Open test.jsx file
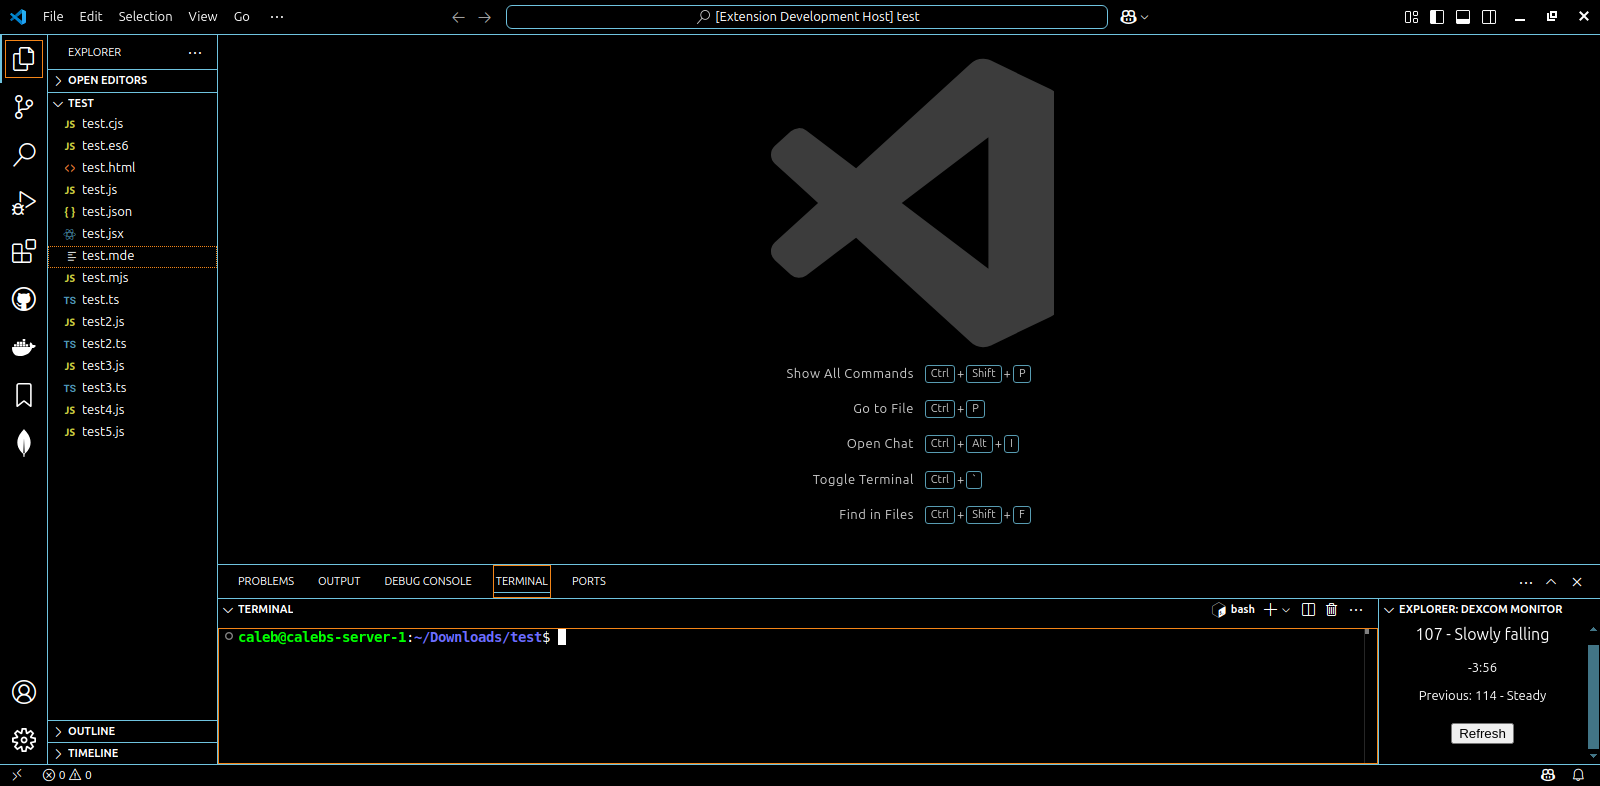The height and width of the screenshot is (786, 1600). pyautogui.click(x=133, y=234)
